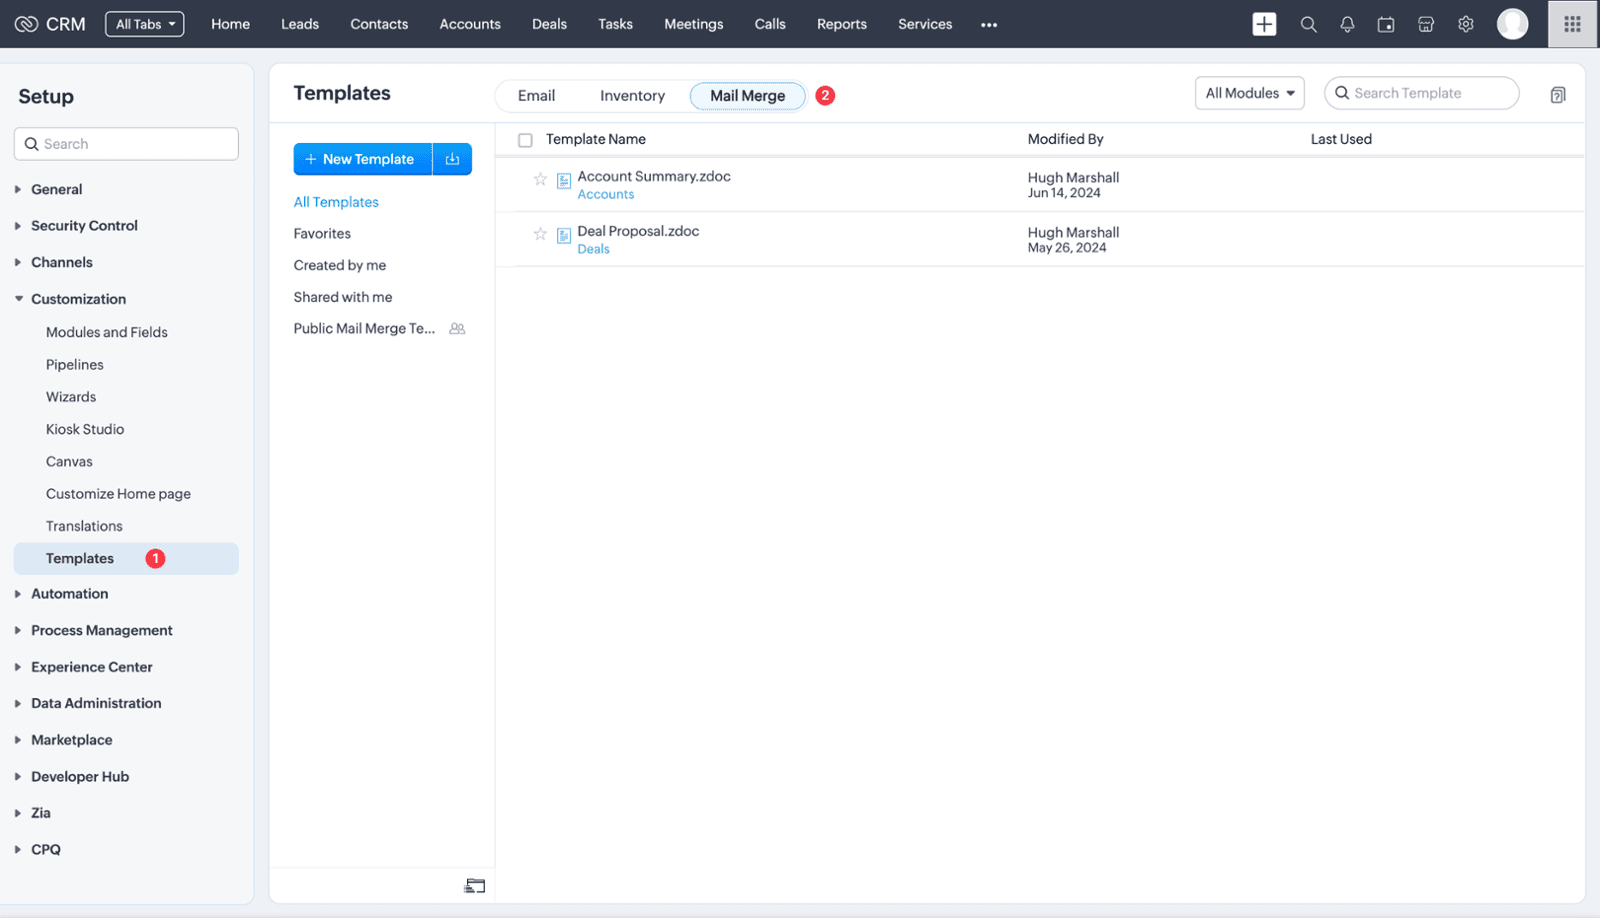Expand the Developer Hub section
1600x918 pixels.
tap(80, 777)
